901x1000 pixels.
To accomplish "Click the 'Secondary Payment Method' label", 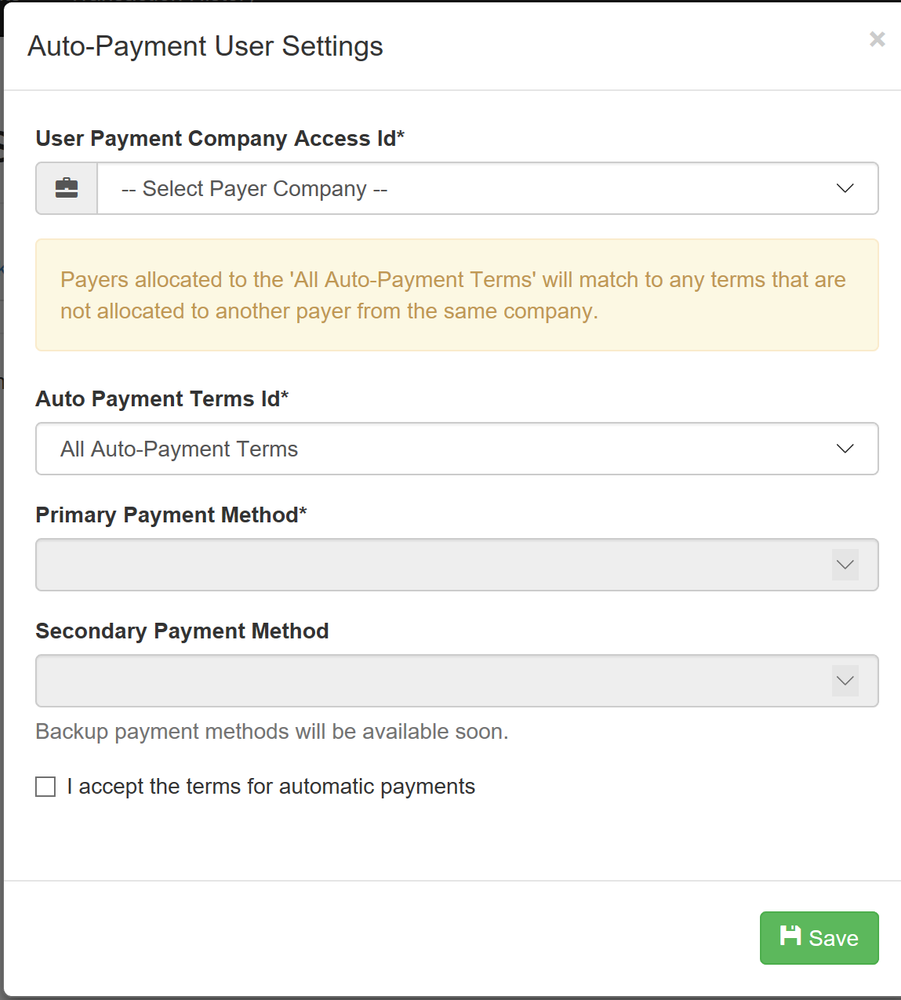I will [182, 630].
